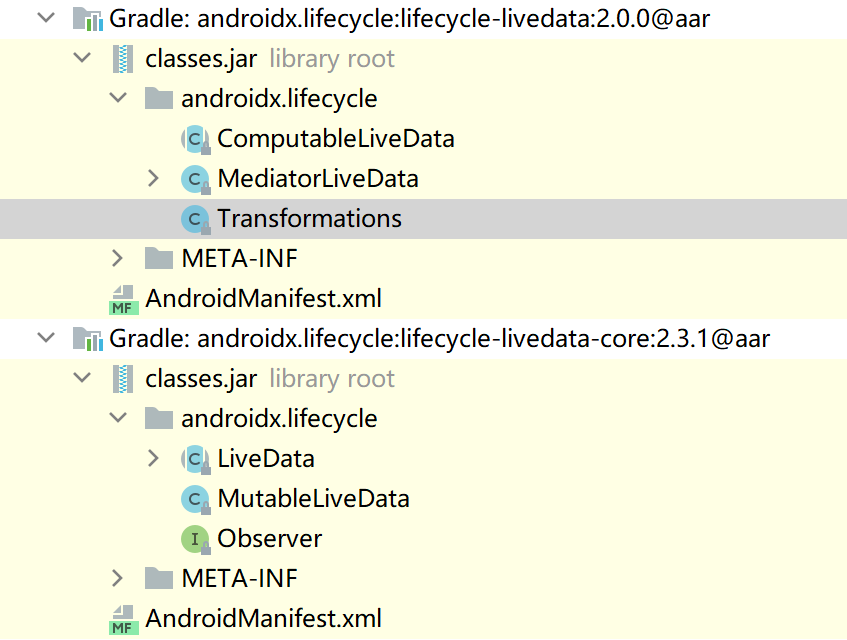Collapse the lifecycle-livedata:2.0.0@aar Gradle node
Viewport: 847px width, 640px height.
(x=46, y=18)
